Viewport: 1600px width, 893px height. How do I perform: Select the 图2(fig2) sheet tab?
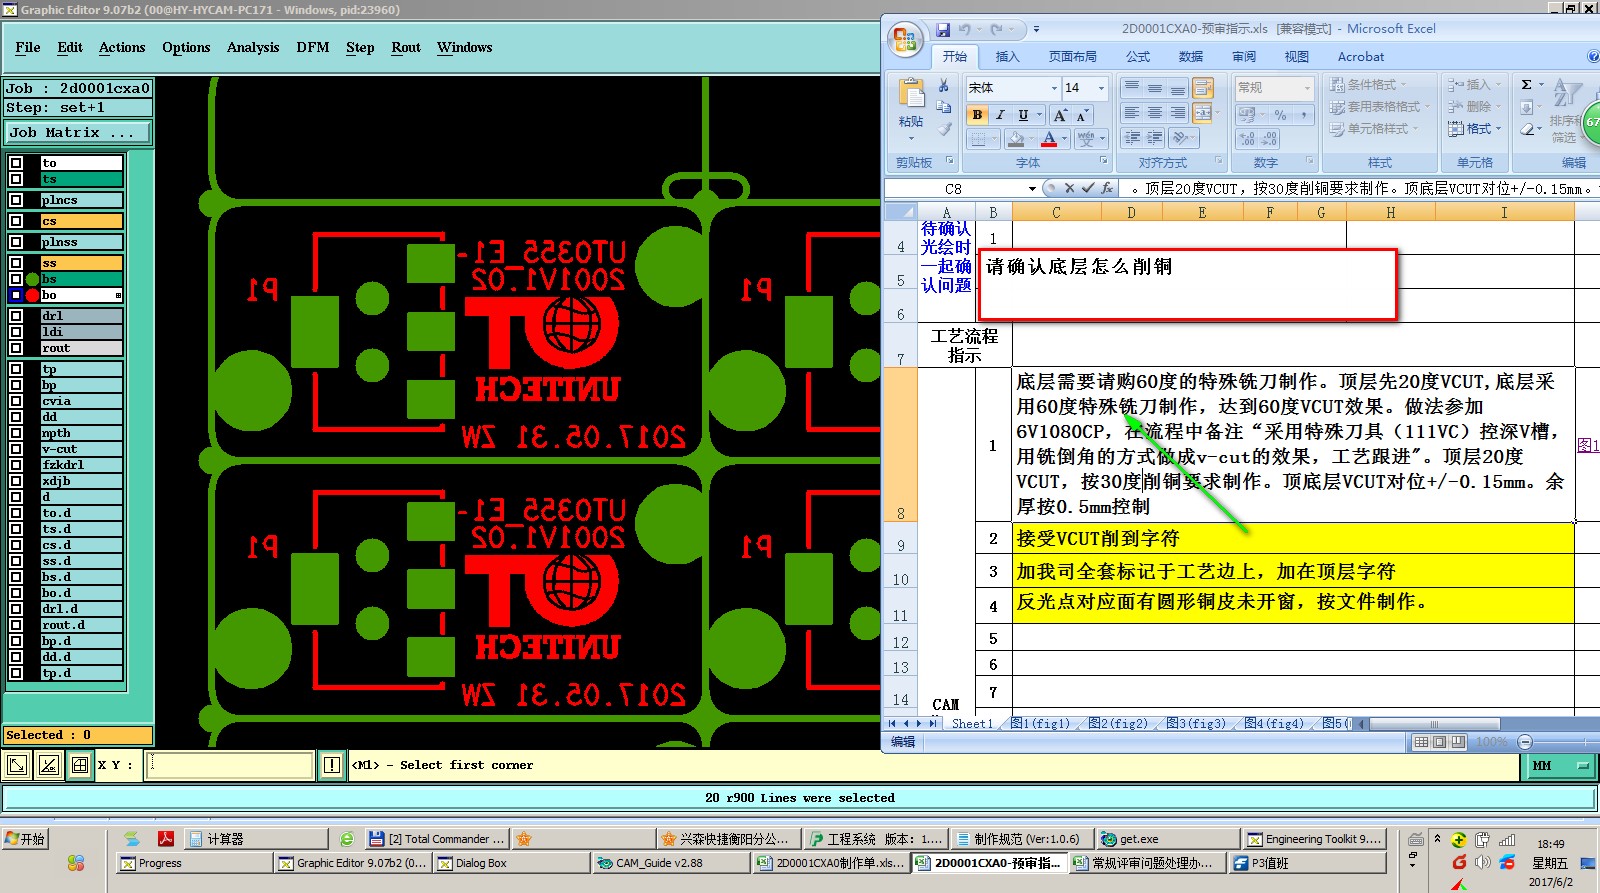1118,723
